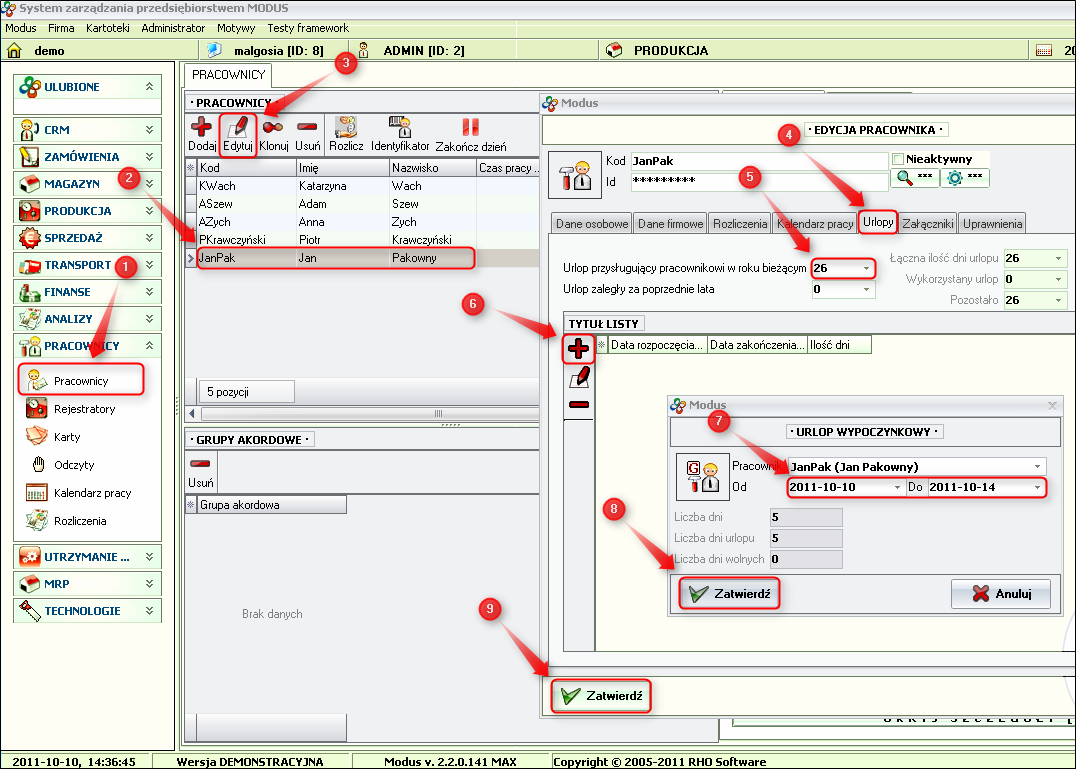Click the Edytuj toolbar icon
Viewport: 1076px width, 769px height.
237,128
